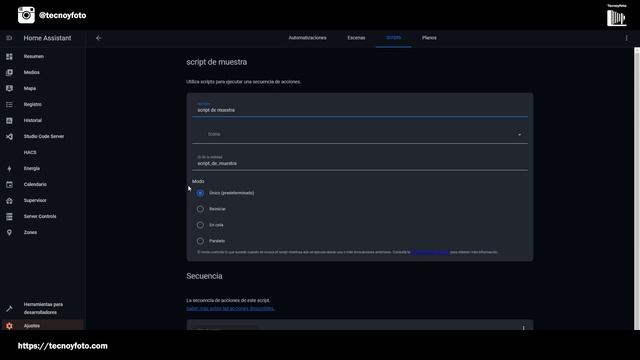Click Home Assistant title text
The width and height of the screenshot is (640, 360).
(x=47, y=38)
